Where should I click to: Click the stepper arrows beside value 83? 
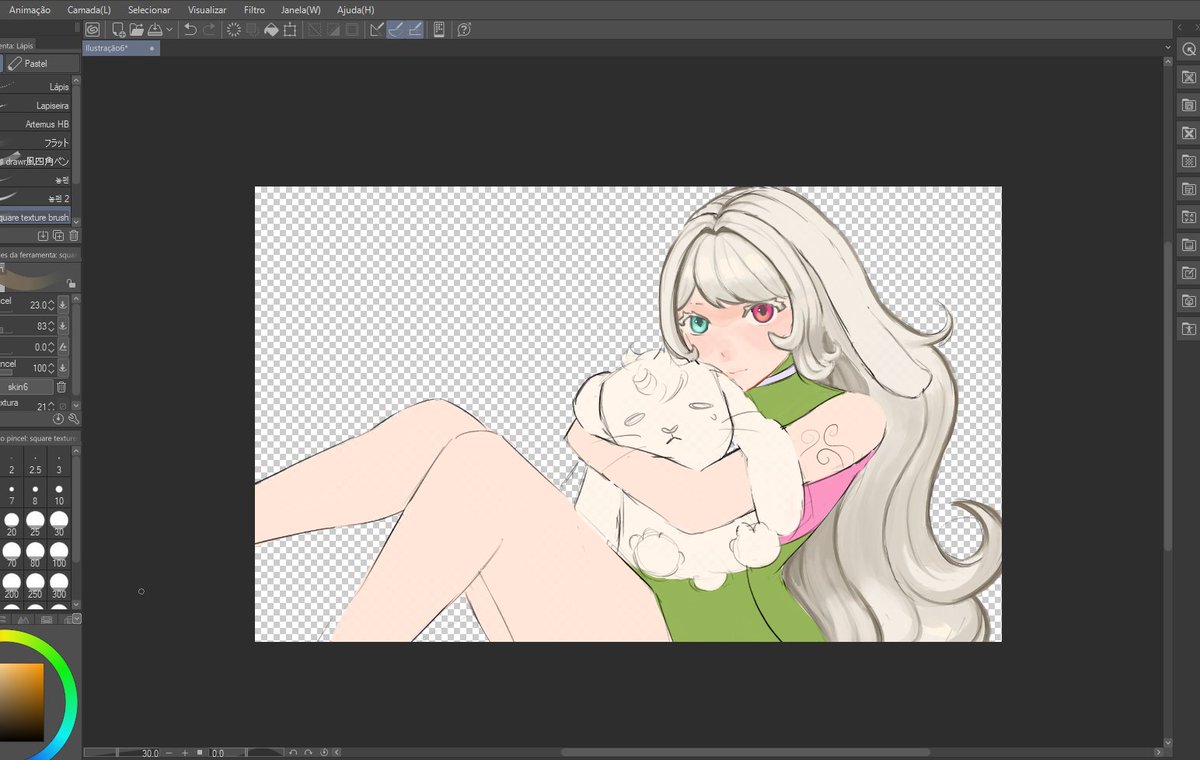pyautogui.click(x=52, y=326)
